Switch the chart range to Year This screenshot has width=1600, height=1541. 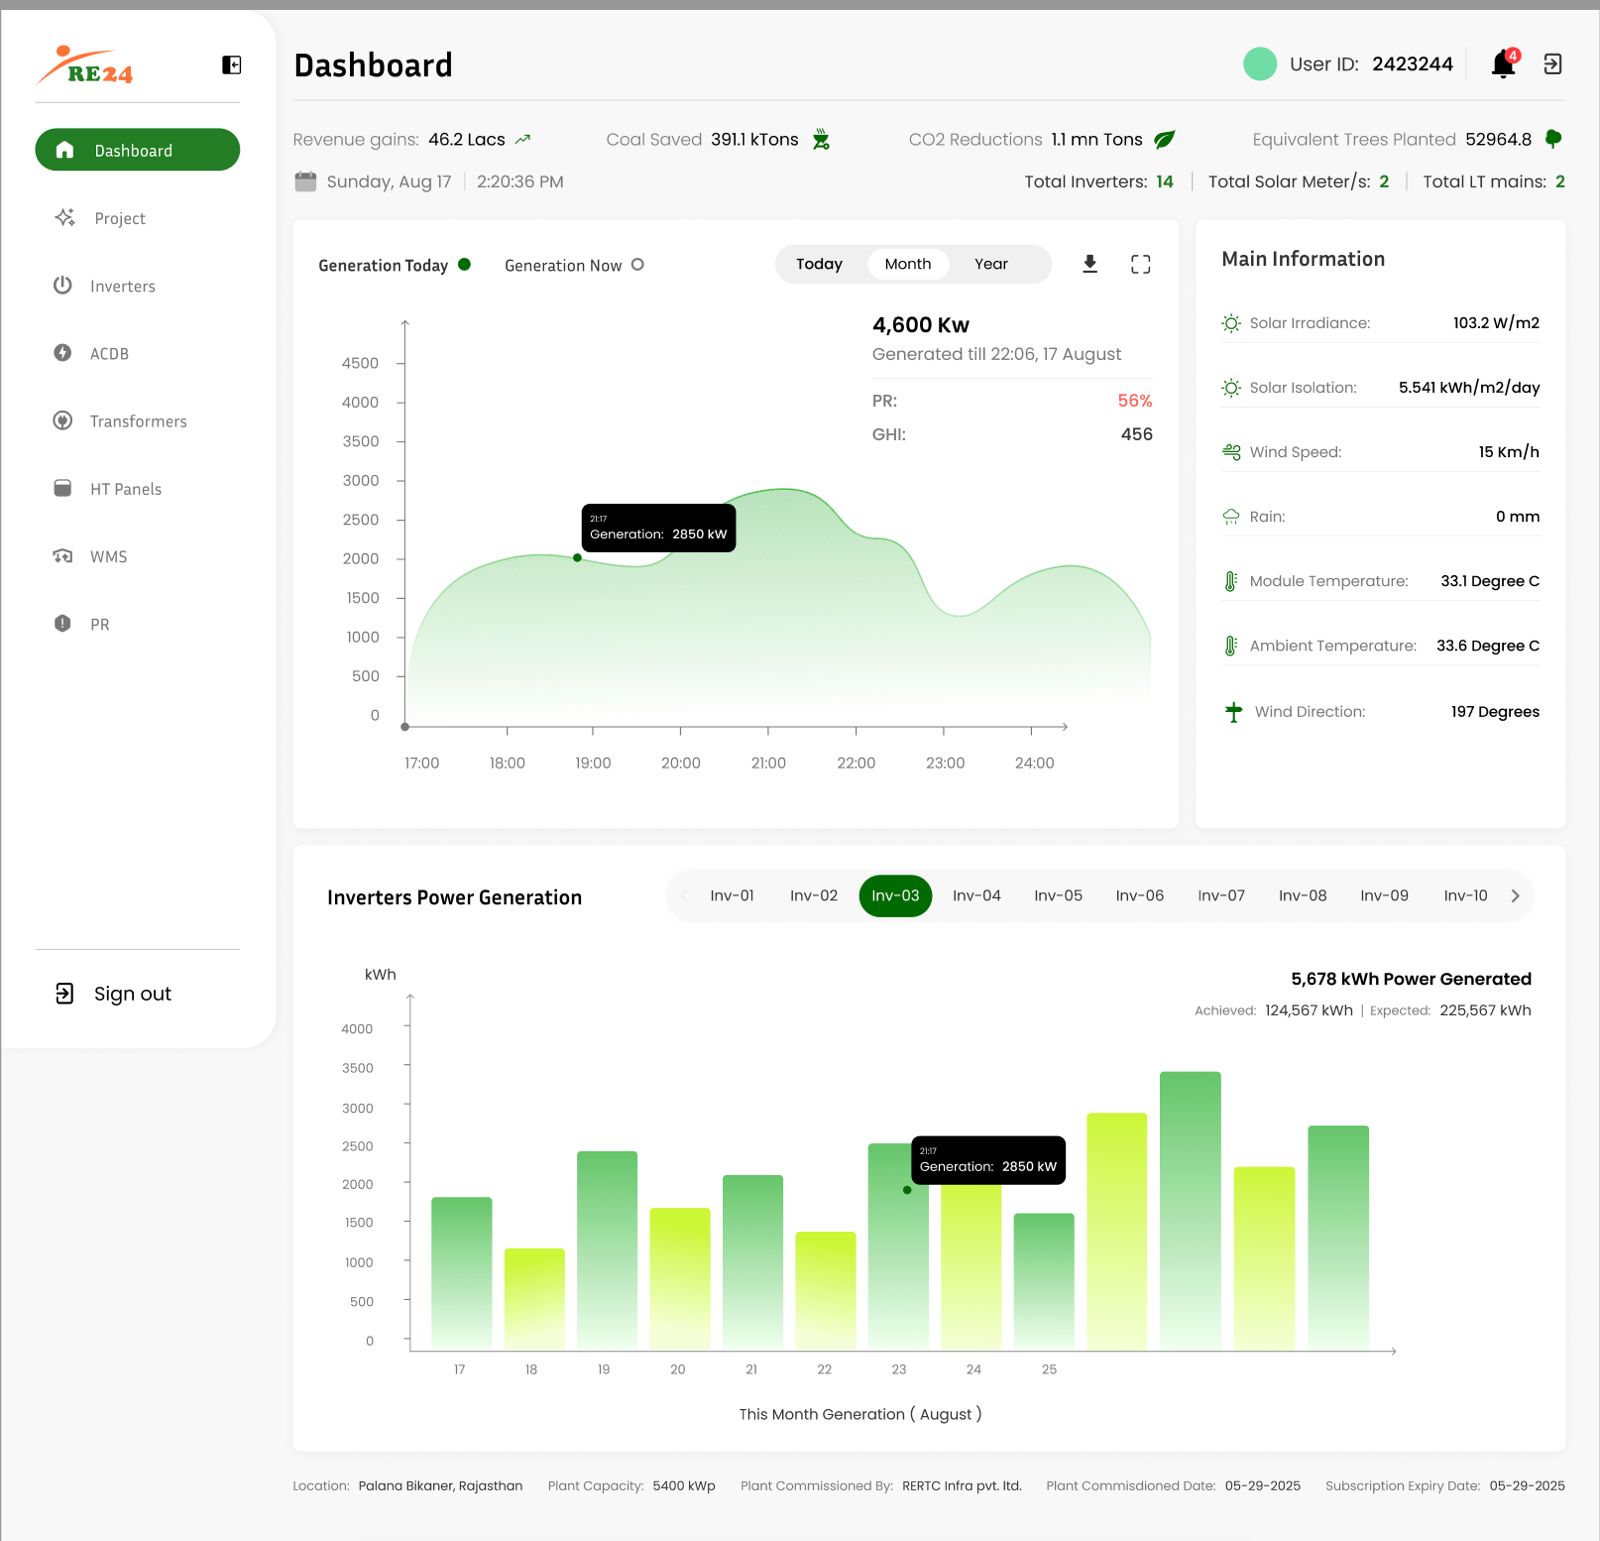pyautogui.click(x=990, y=264)
